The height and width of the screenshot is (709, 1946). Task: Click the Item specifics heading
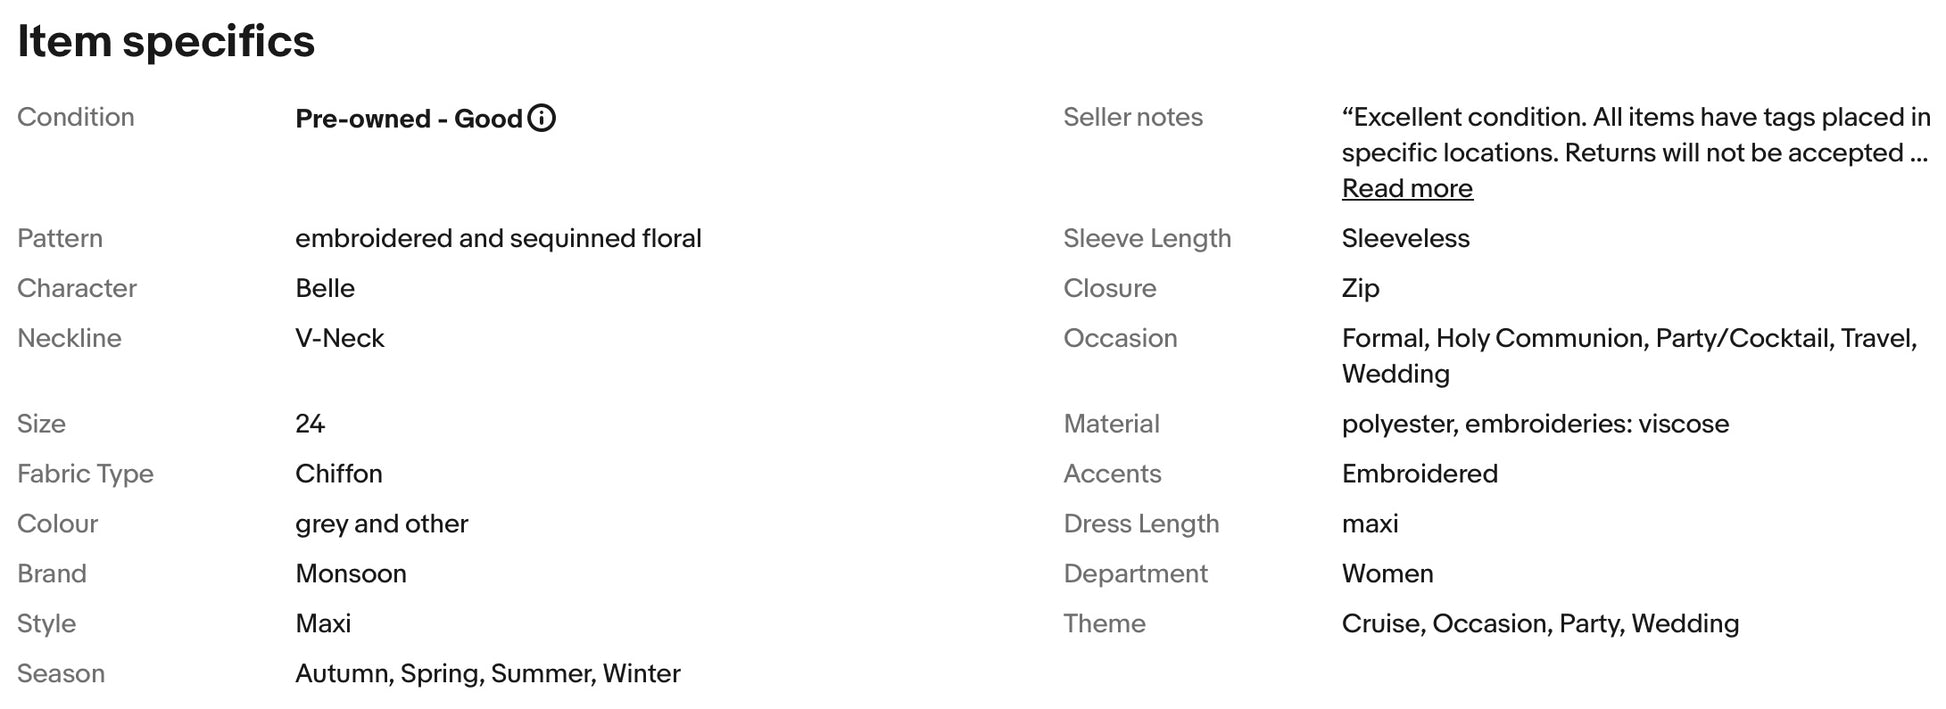click(166, 41)
